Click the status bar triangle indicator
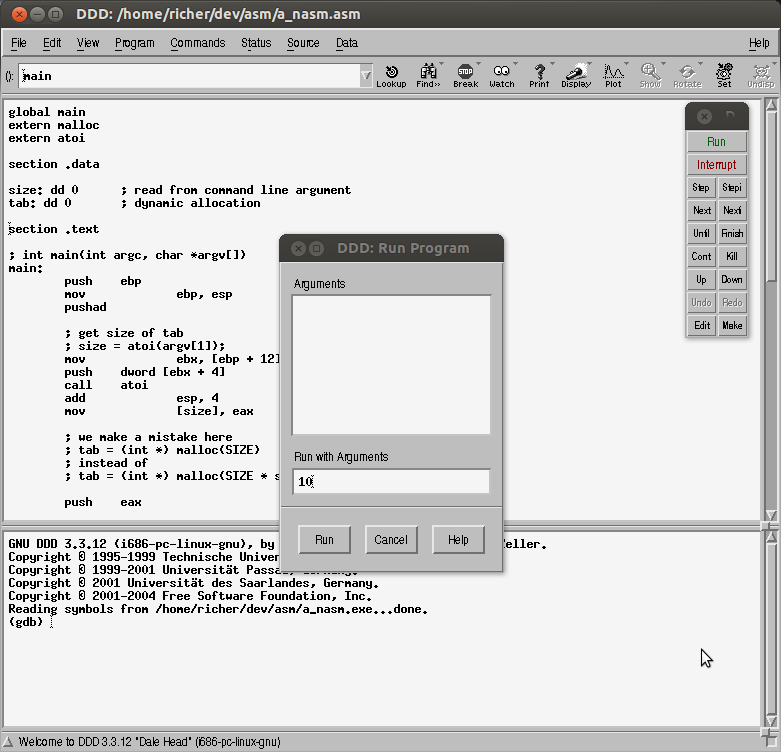Screen dimensions: 781x752 click(x=8, y=742)
